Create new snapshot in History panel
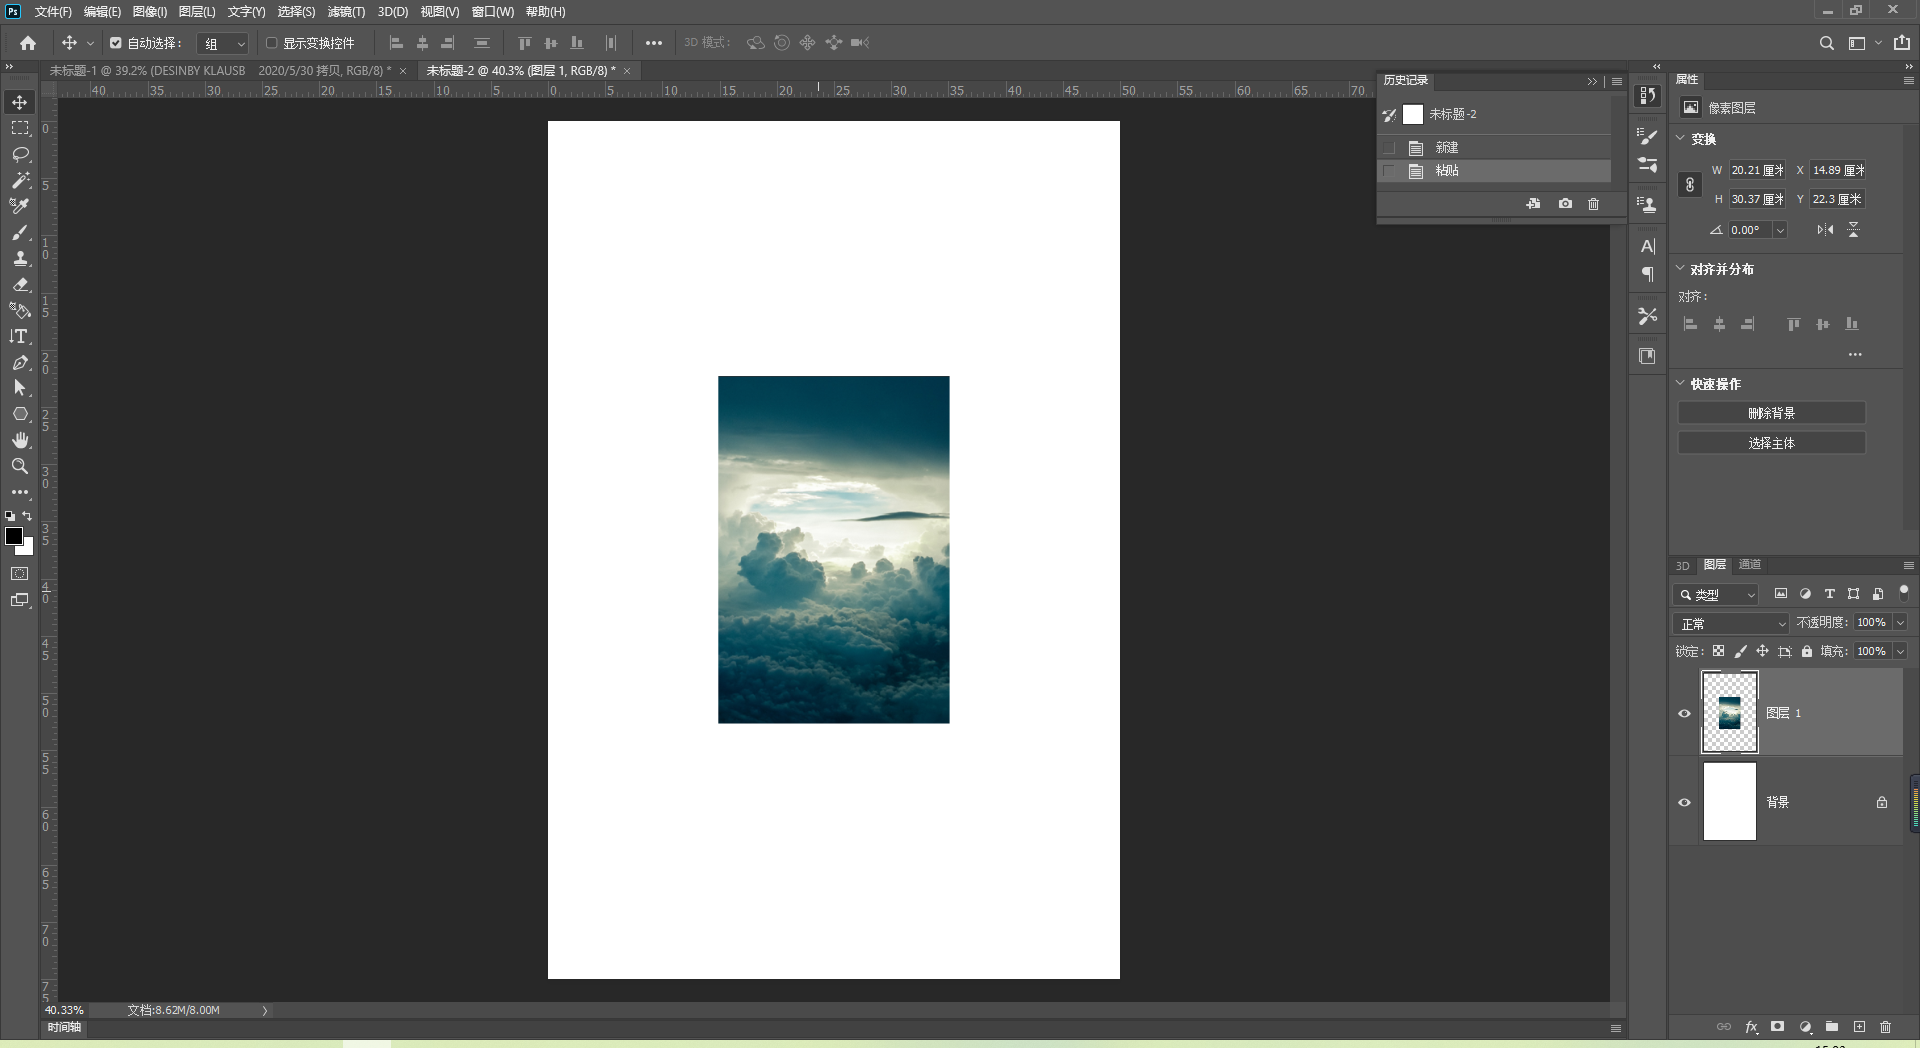 [1565, 203]
